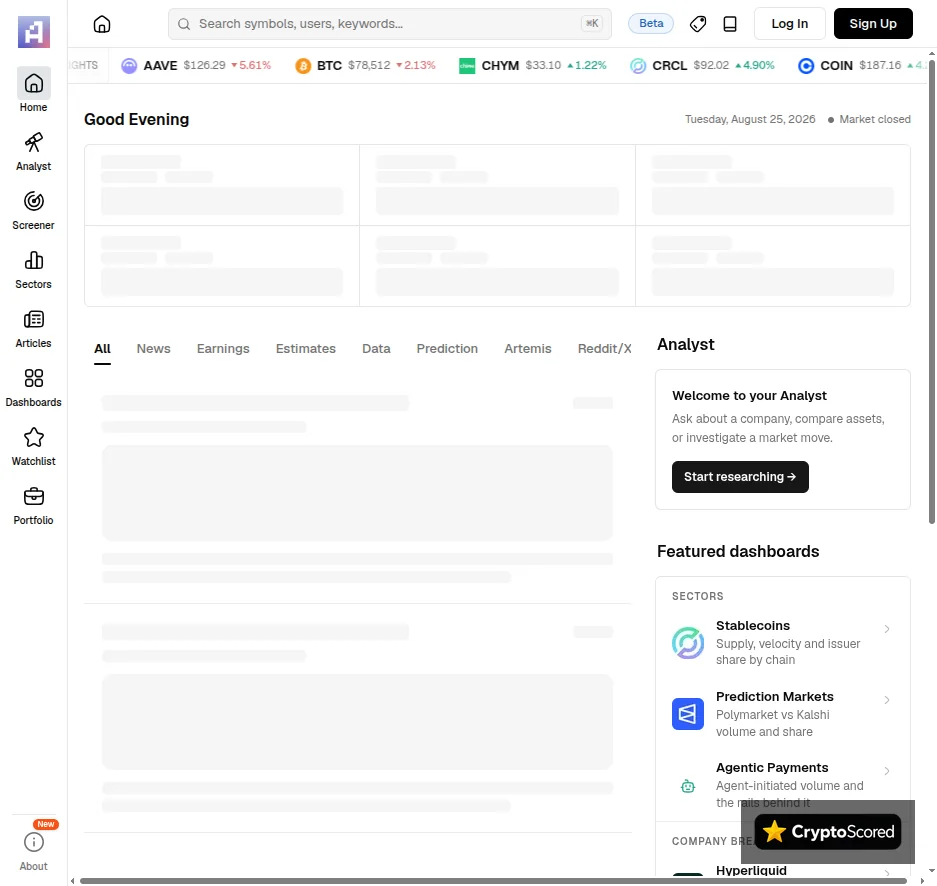The width and height of the screenshot is (937, 886).
Task: Click the Stablecoins dashboard icon
Action: click(x=688, y=643)
